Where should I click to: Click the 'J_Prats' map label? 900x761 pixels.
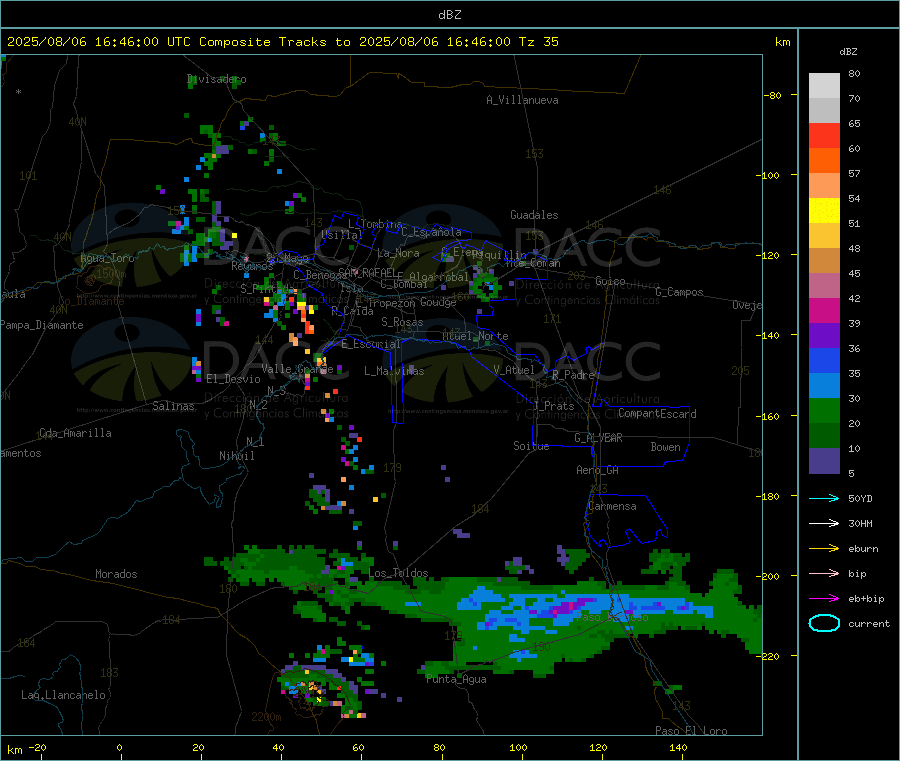coord(553,406)
